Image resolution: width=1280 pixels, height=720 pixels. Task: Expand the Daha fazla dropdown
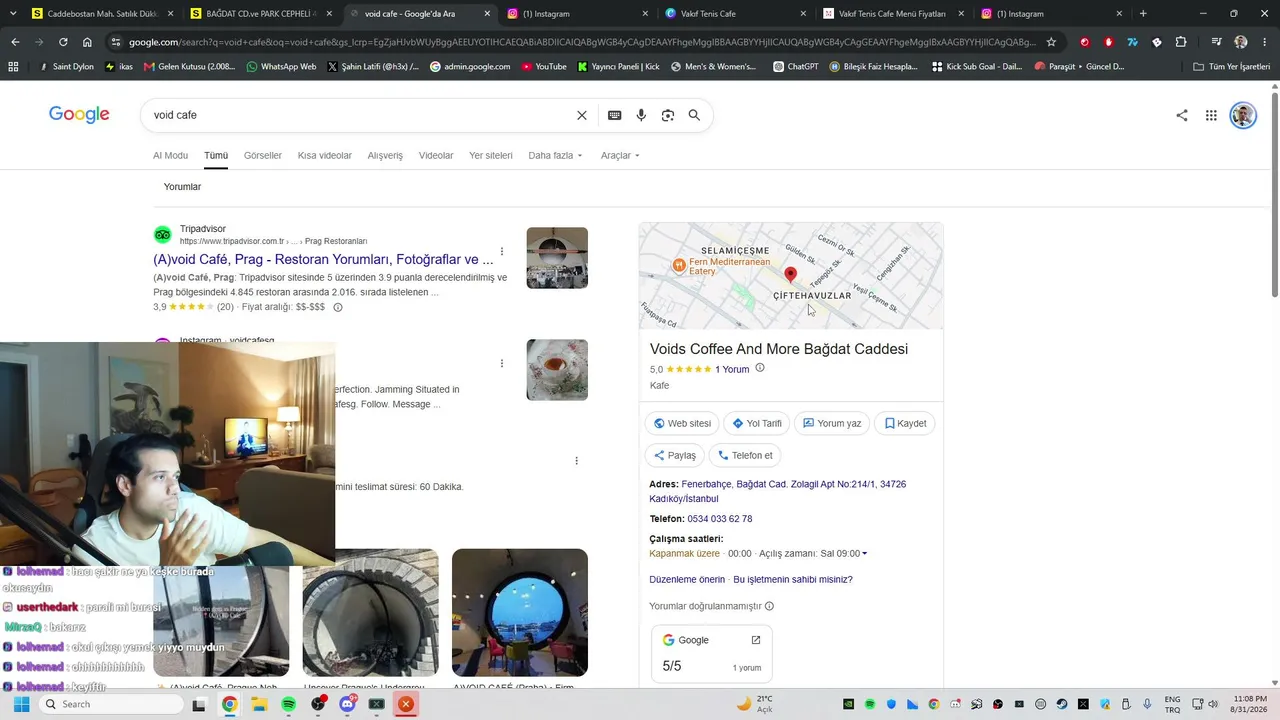tap(555, 156)
